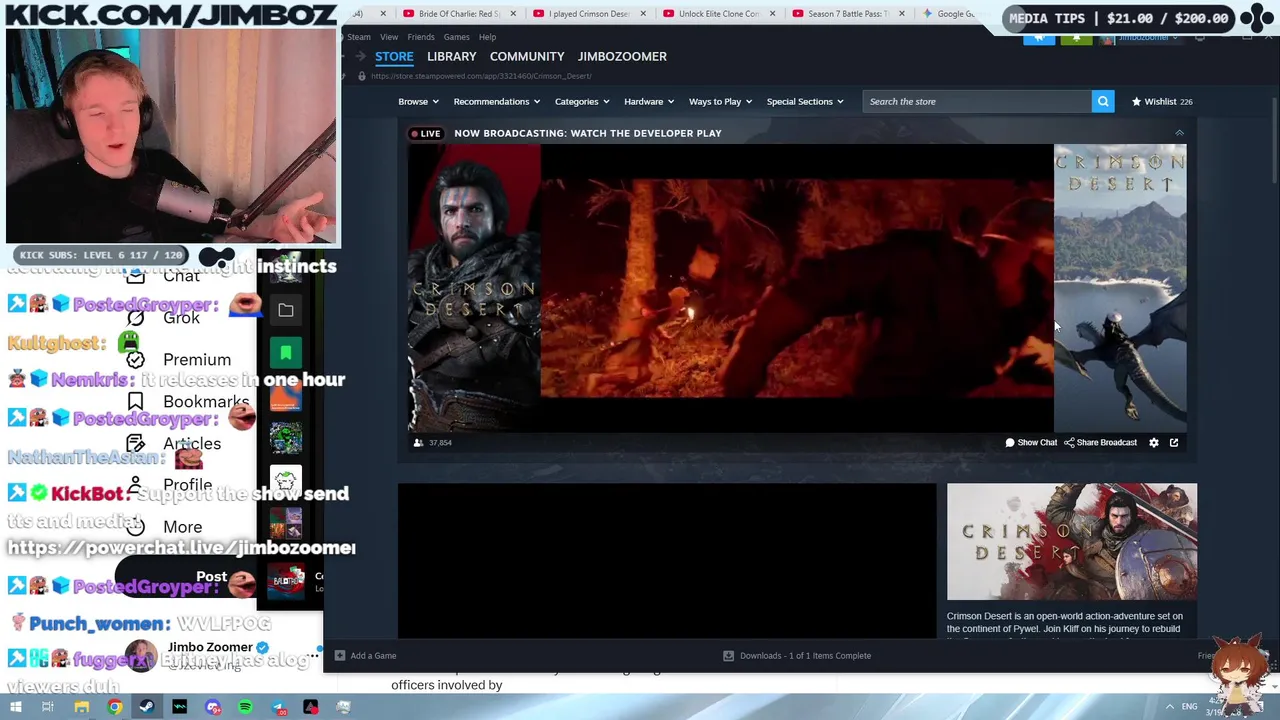This screenshot has width=1280, height=720.
Task: Click the Wishlist star icon
Action: coord(1136,101)
